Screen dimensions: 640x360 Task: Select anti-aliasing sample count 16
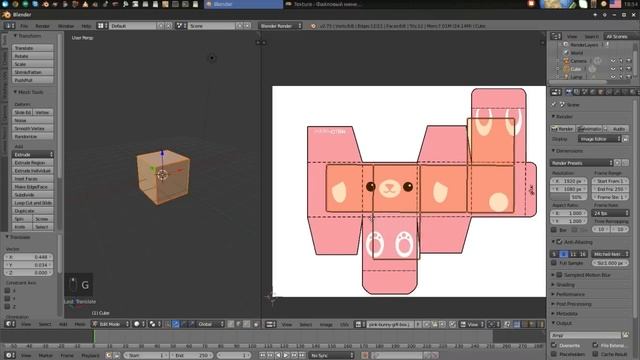point(583,254)
